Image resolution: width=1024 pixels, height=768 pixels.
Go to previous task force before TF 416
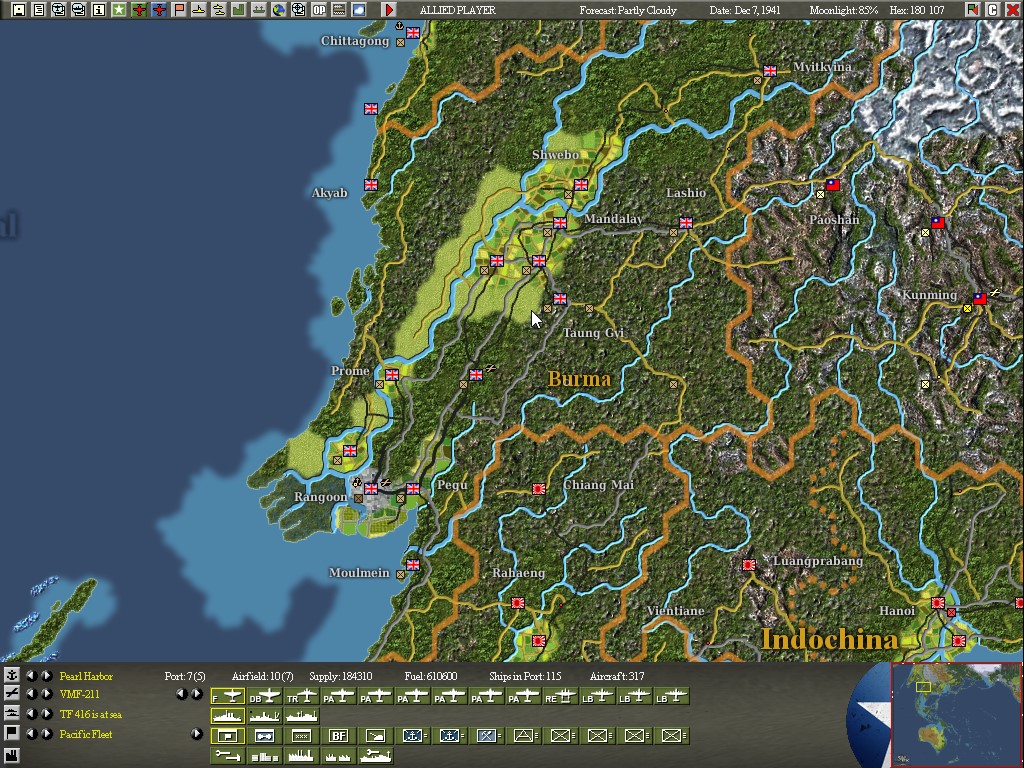tap(31, 714)
